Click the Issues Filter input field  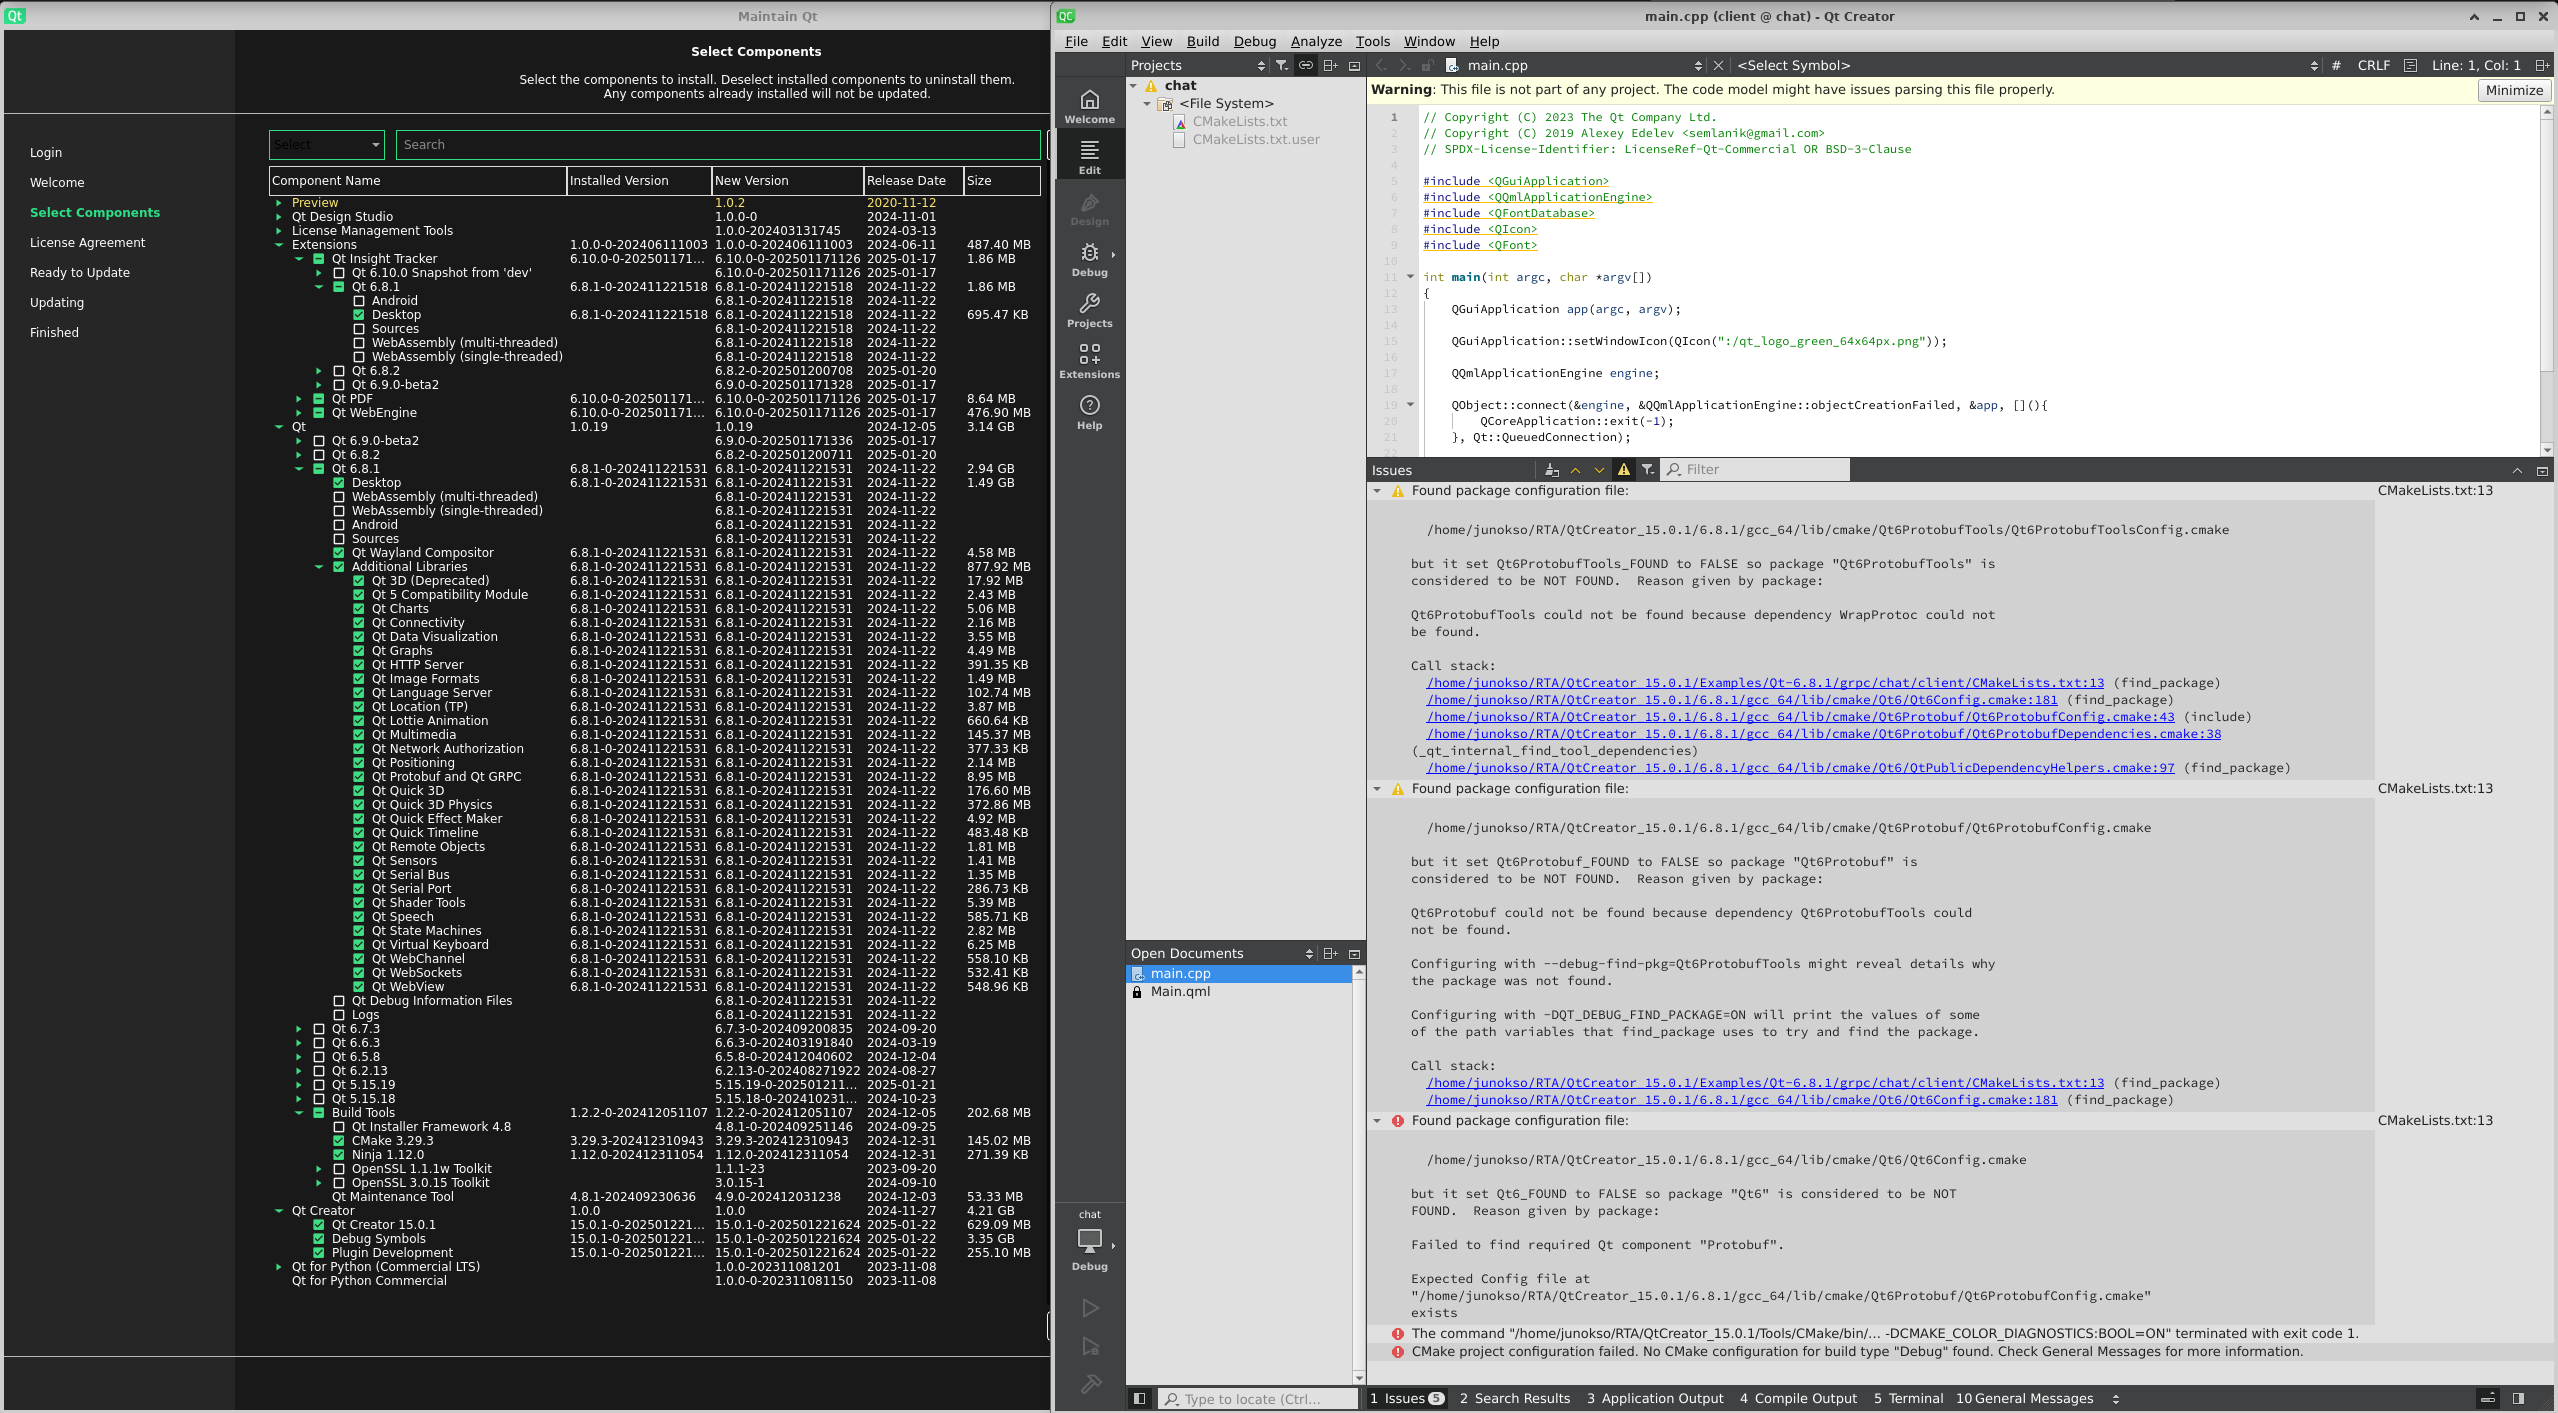[1755, 470]
